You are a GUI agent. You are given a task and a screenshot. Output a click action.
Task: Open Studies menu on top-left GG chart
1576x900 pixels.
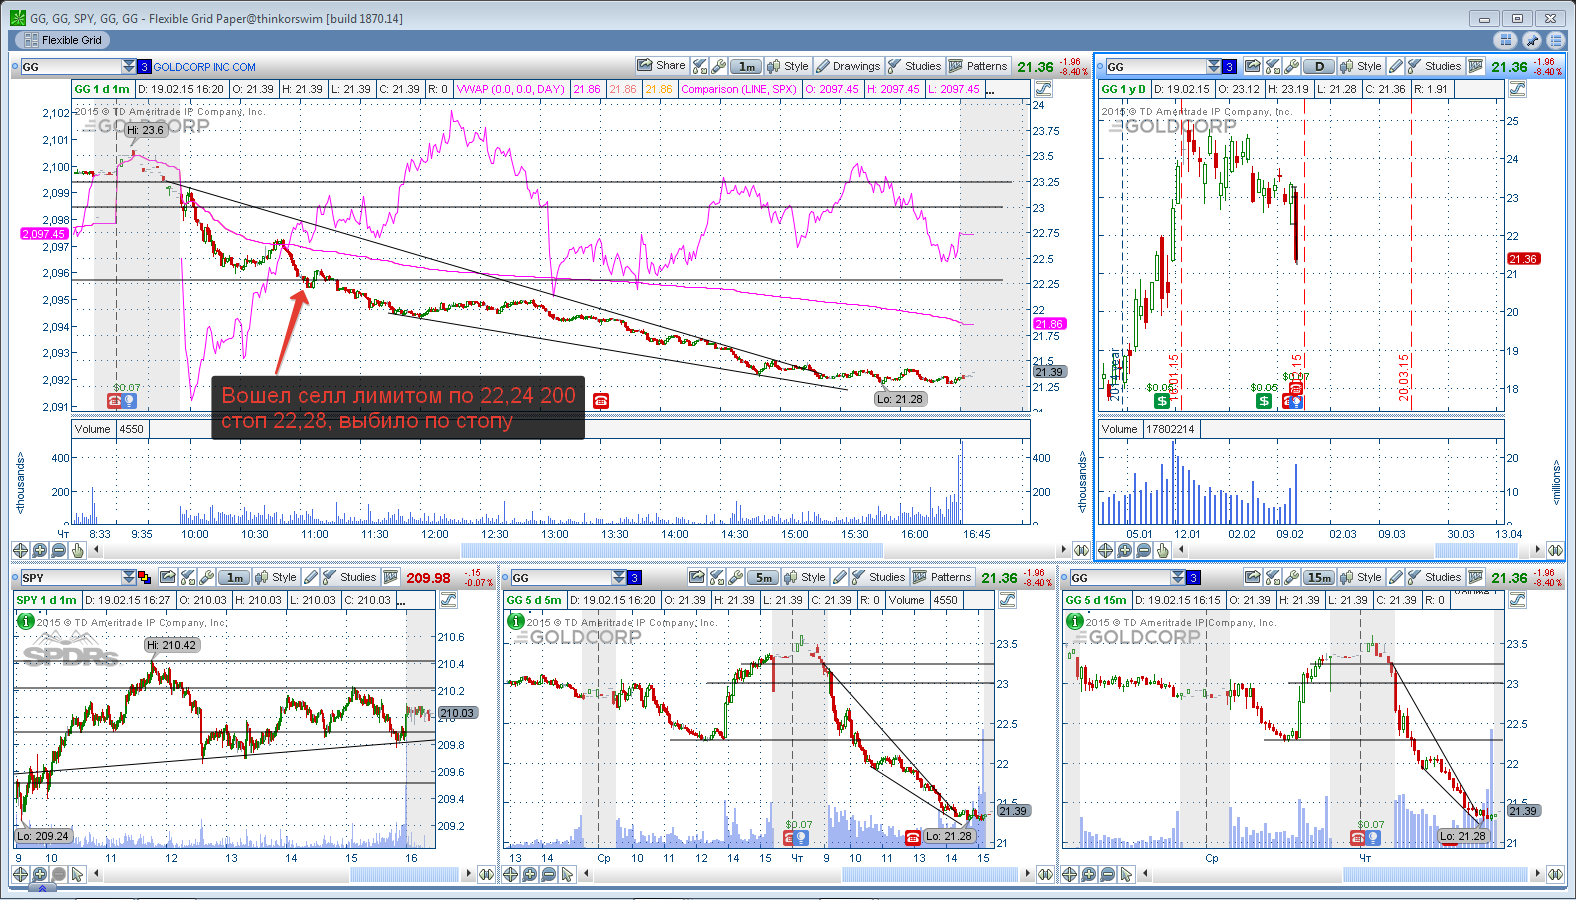(x=914, y=66)
